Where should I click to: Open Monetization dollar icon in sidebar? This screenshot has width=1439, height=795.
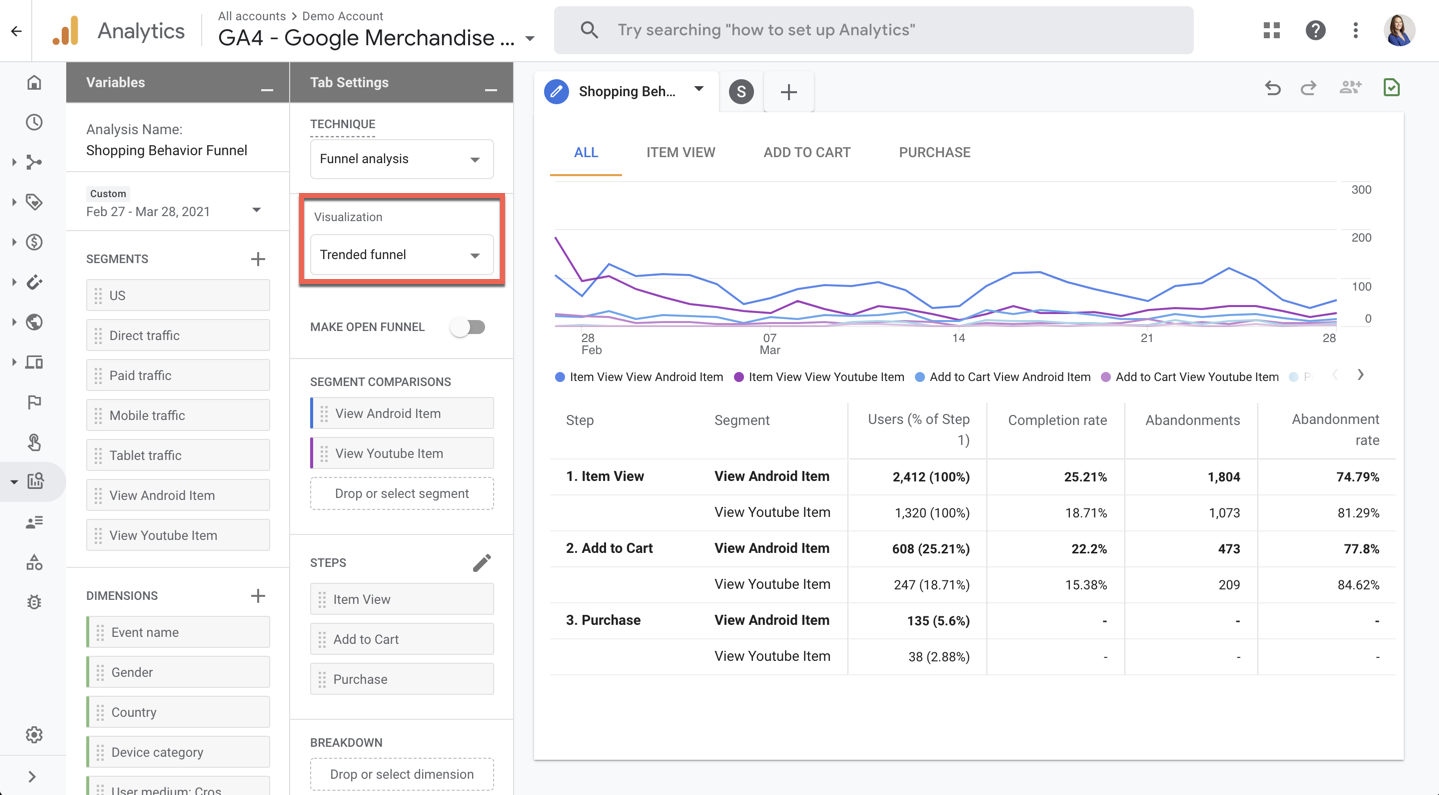coord(34,242)
